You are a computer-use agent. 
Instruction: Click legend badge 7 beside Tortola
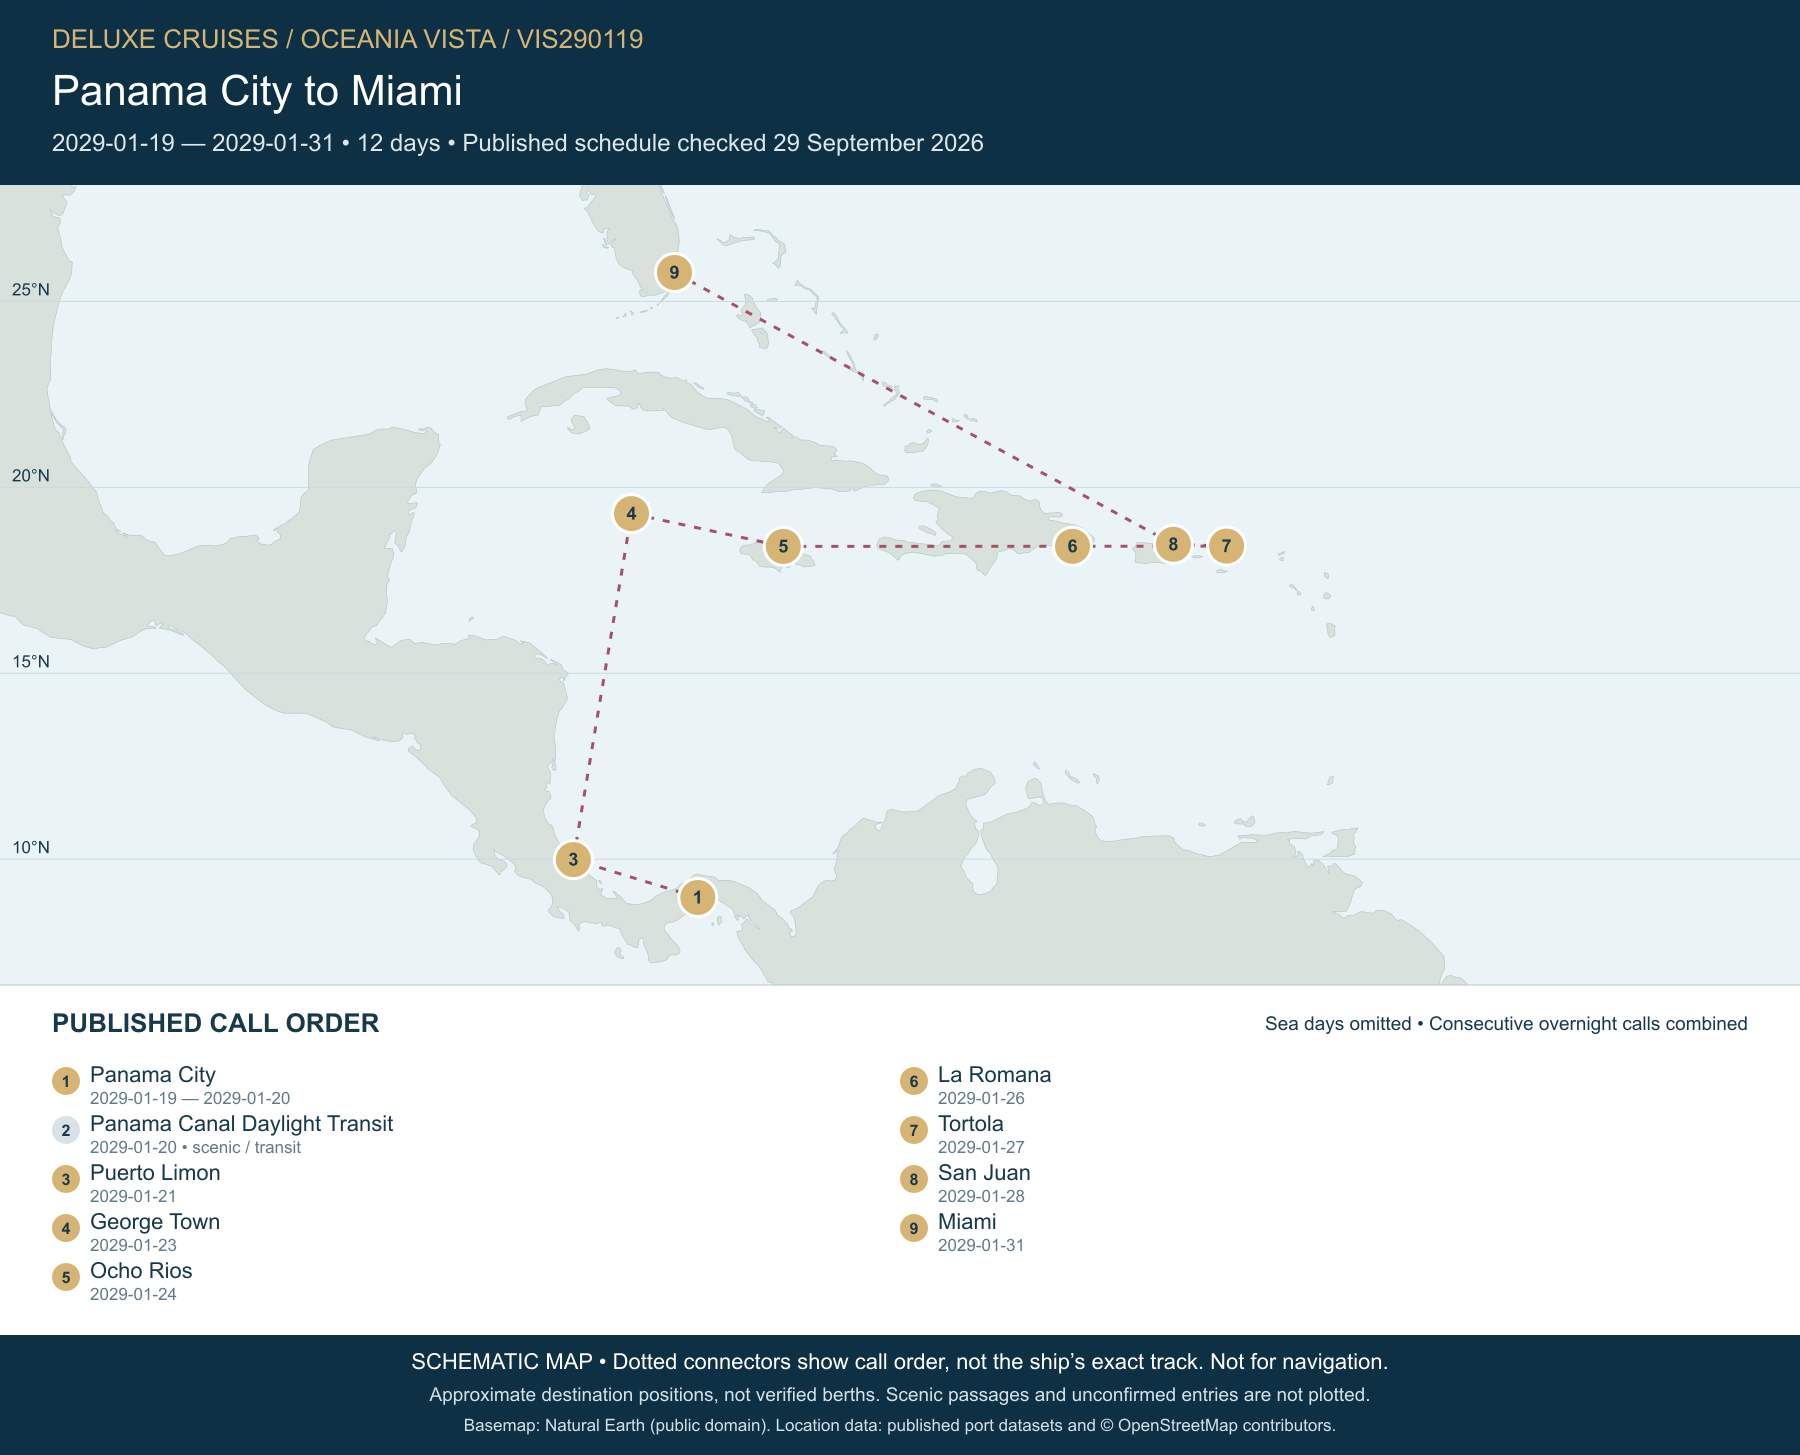pos(914,1130)
